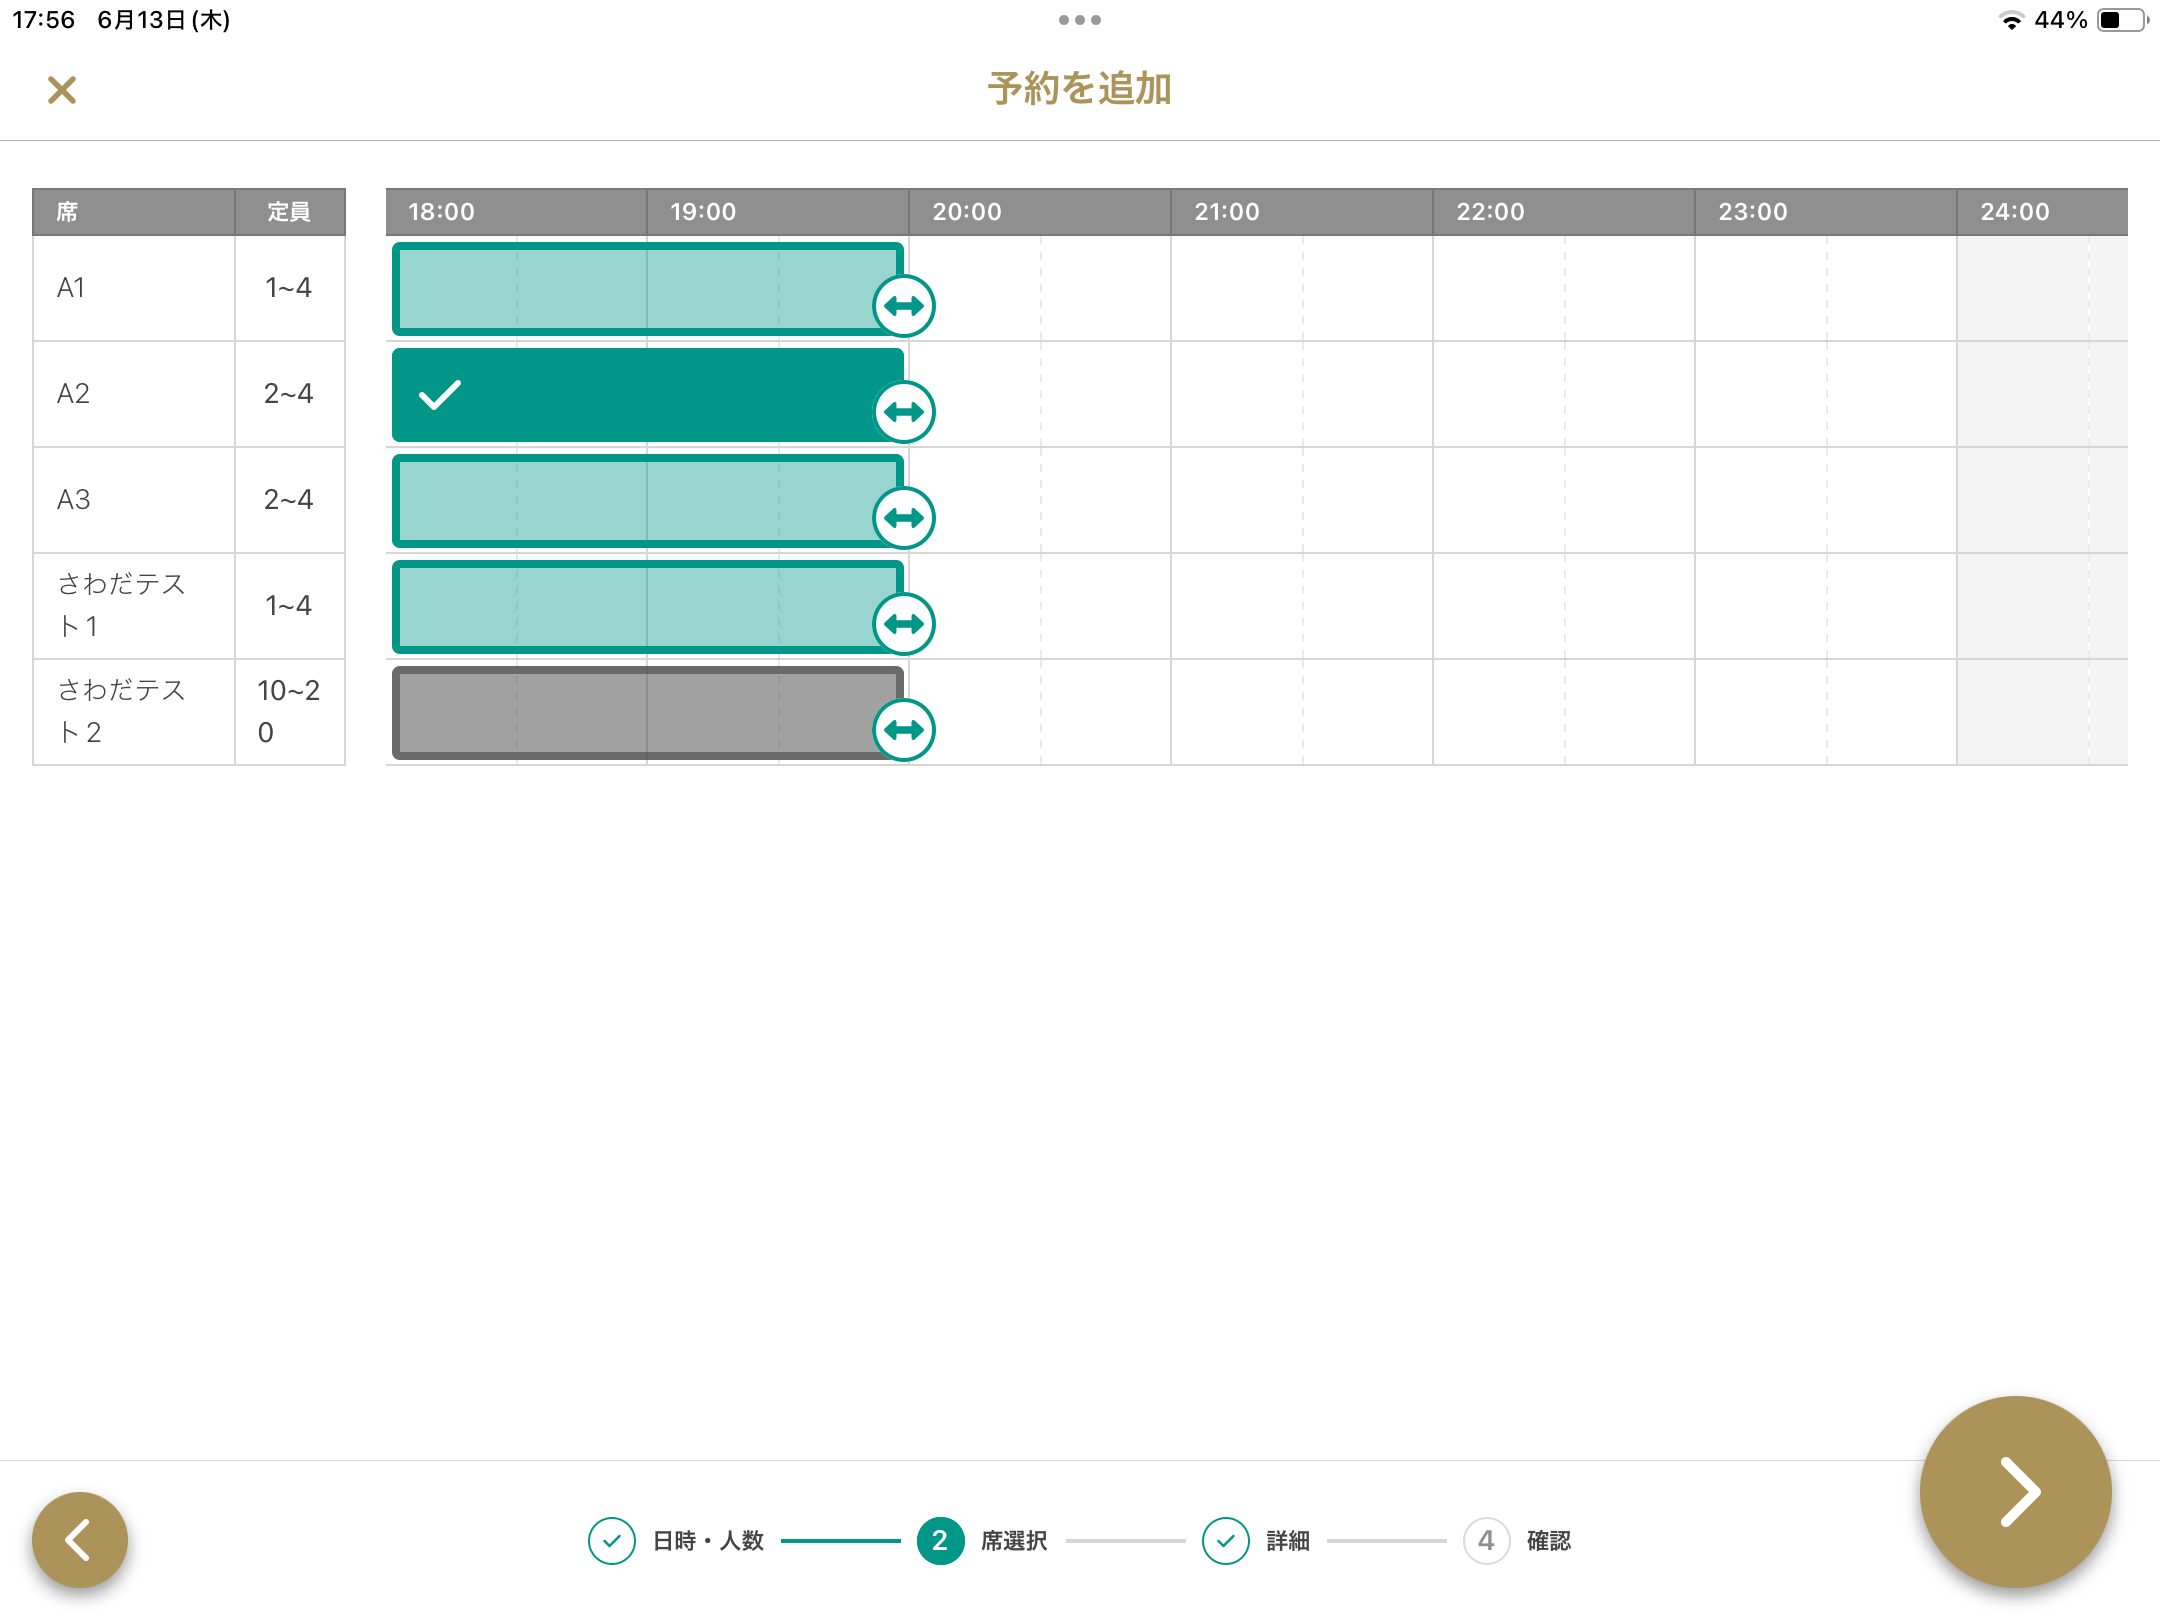This screenshot has width=2160, height=1620.
Task: Tap the resize handle on A1 row
Action: [904, 306]
